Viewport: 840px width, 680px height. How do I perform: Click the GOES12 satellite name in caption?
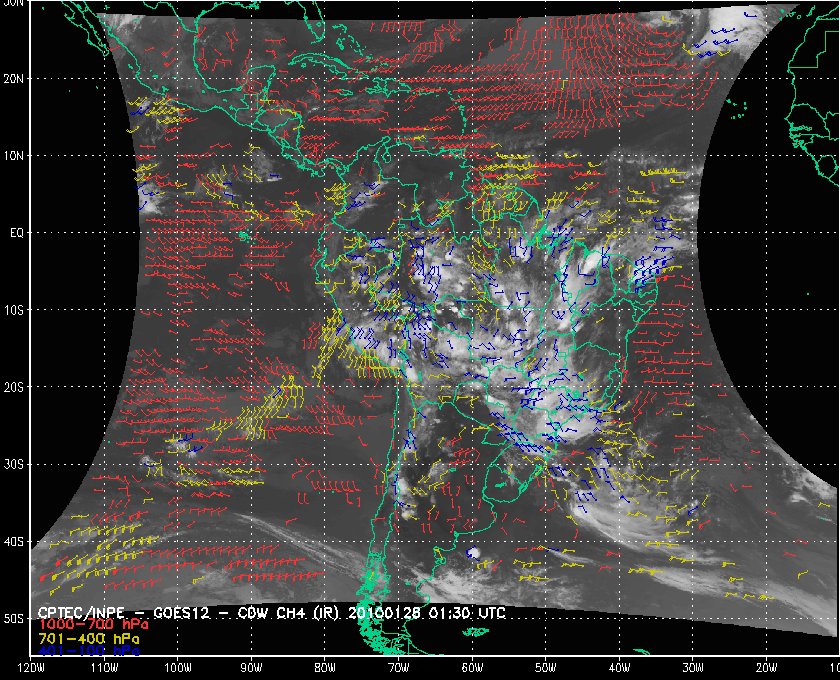[x=181, y=613]
